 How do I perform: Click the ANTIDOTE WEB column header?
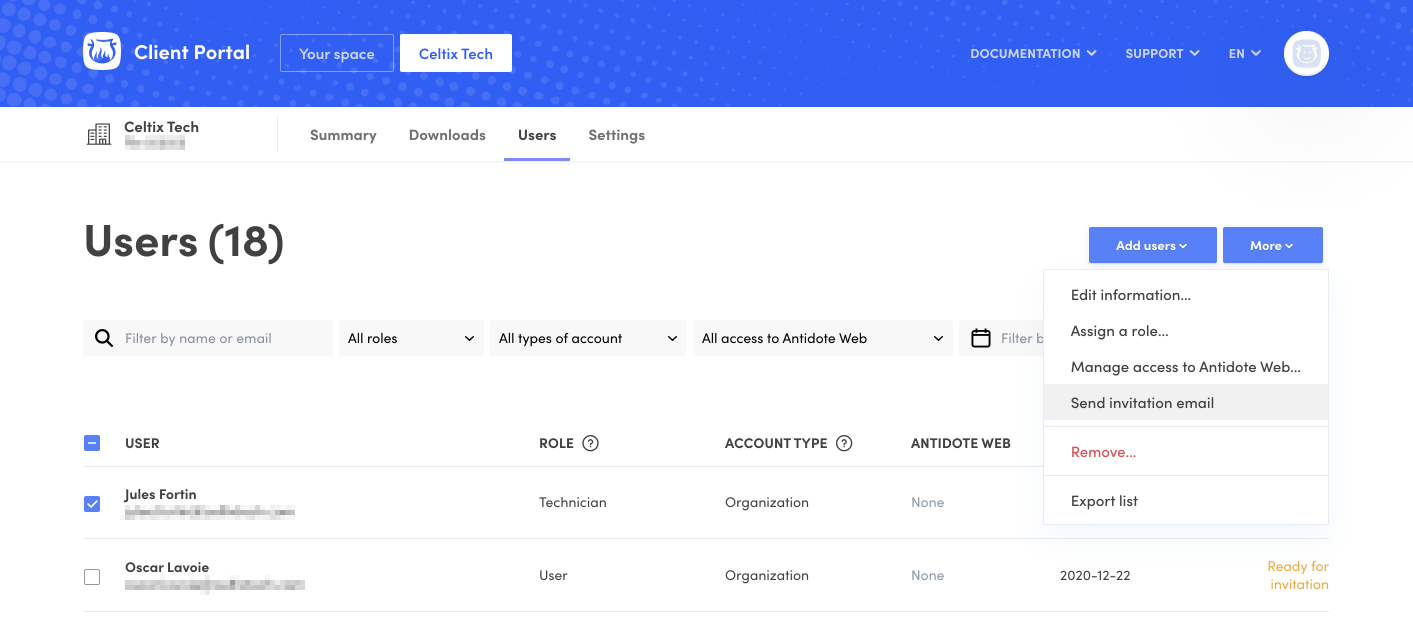961,443
